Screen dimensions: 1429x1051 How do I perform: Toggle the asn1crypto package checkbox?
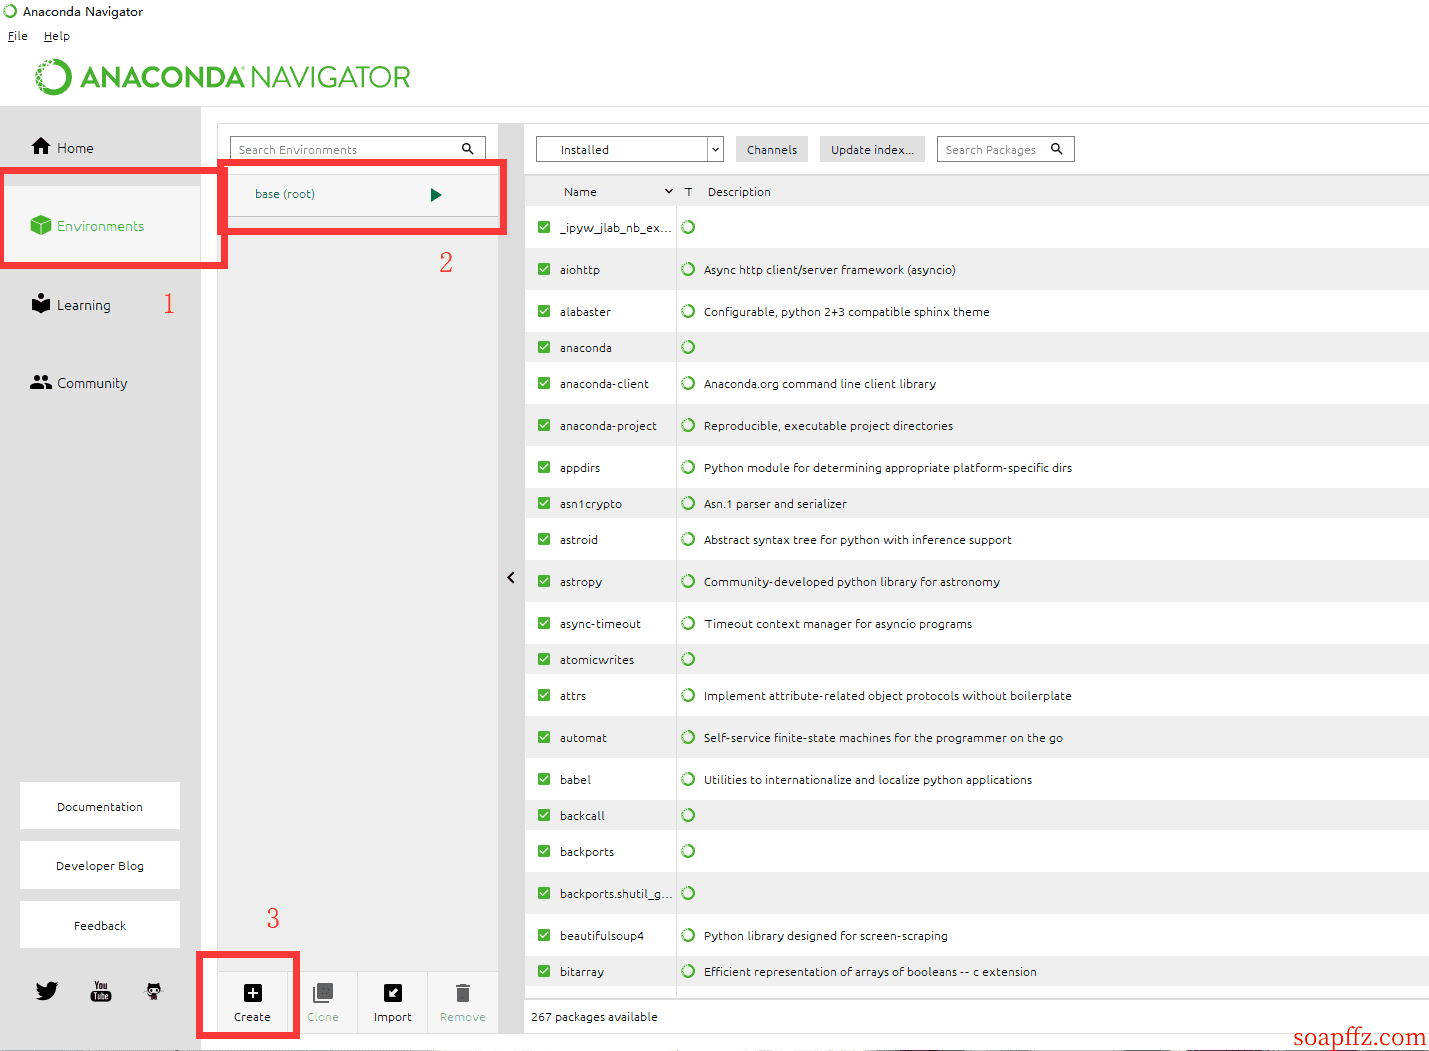coord(544,503)
